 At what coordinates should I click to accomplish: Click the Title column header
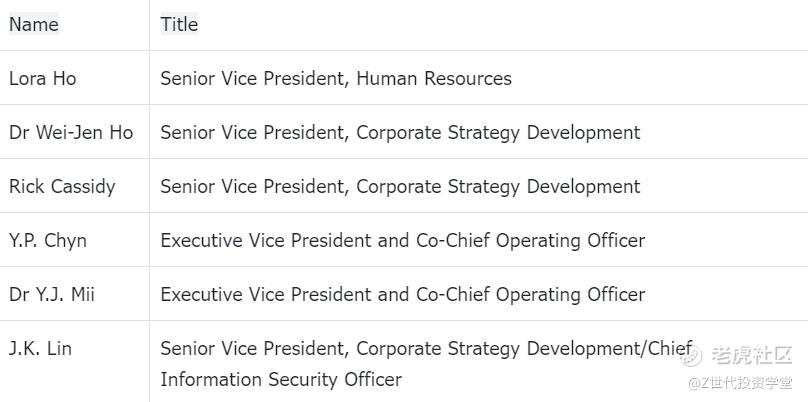click(x=179, y=24)
